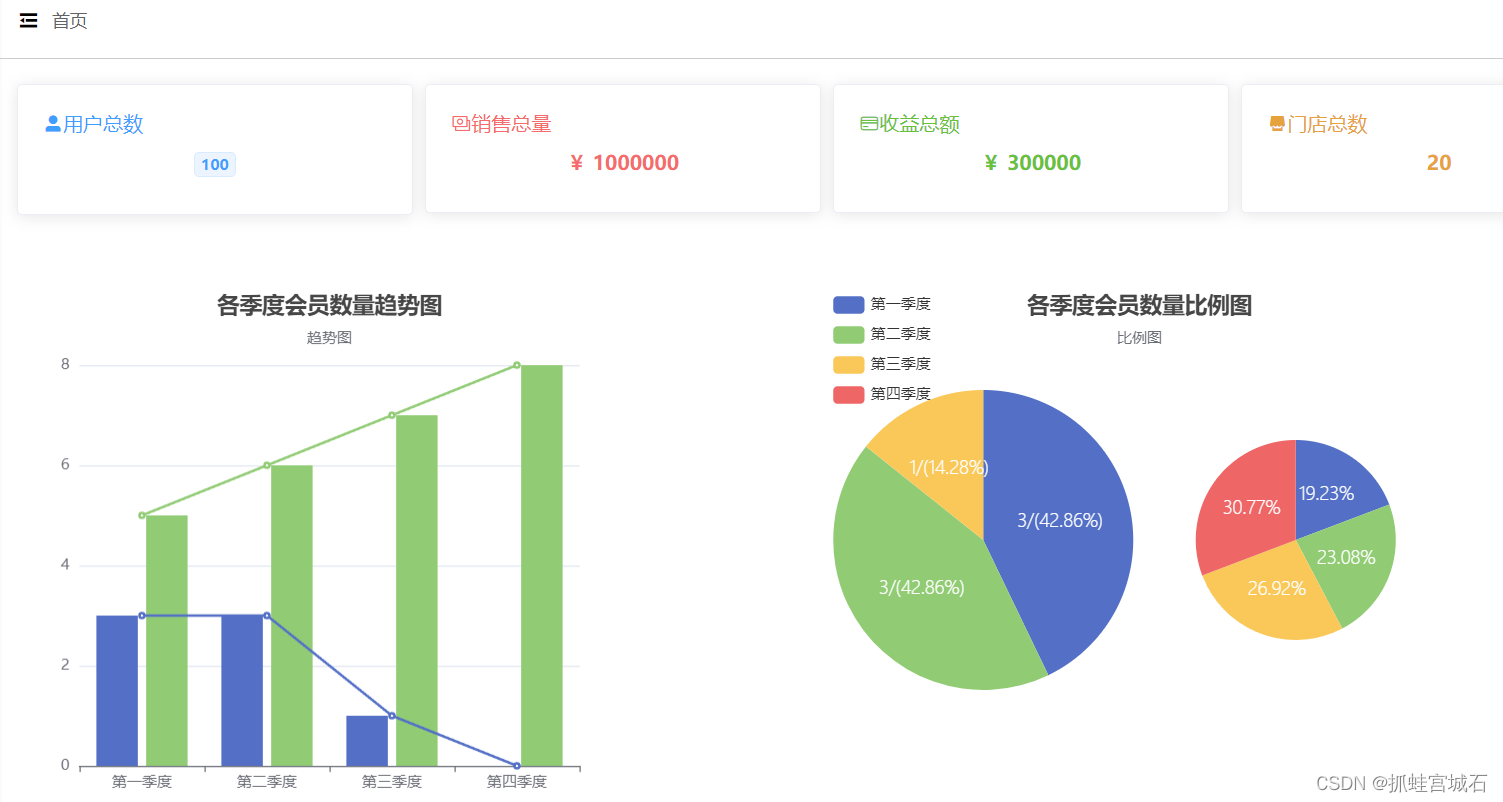
Task: Click the user icon on 用户总数 card
Action: point(50,122)
